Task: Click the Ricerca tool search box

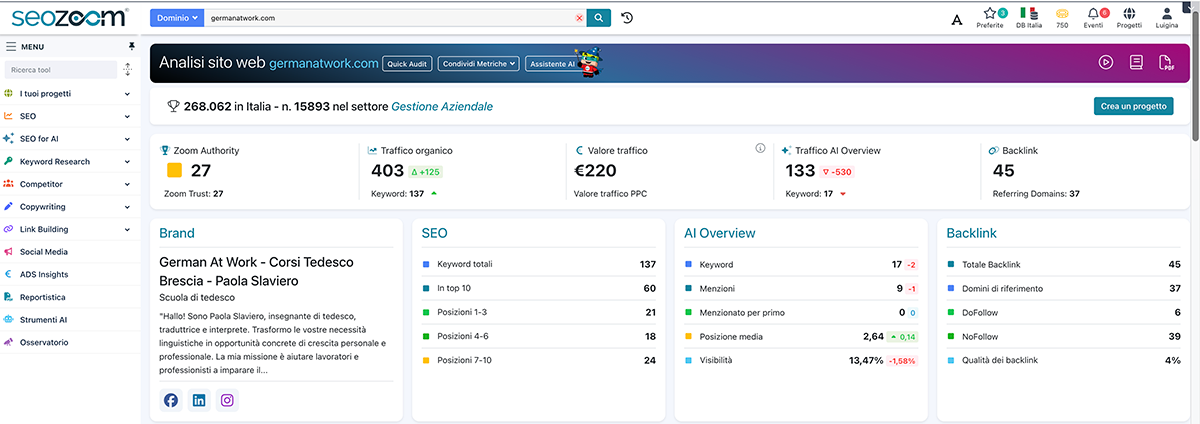Action: point(61,70)
